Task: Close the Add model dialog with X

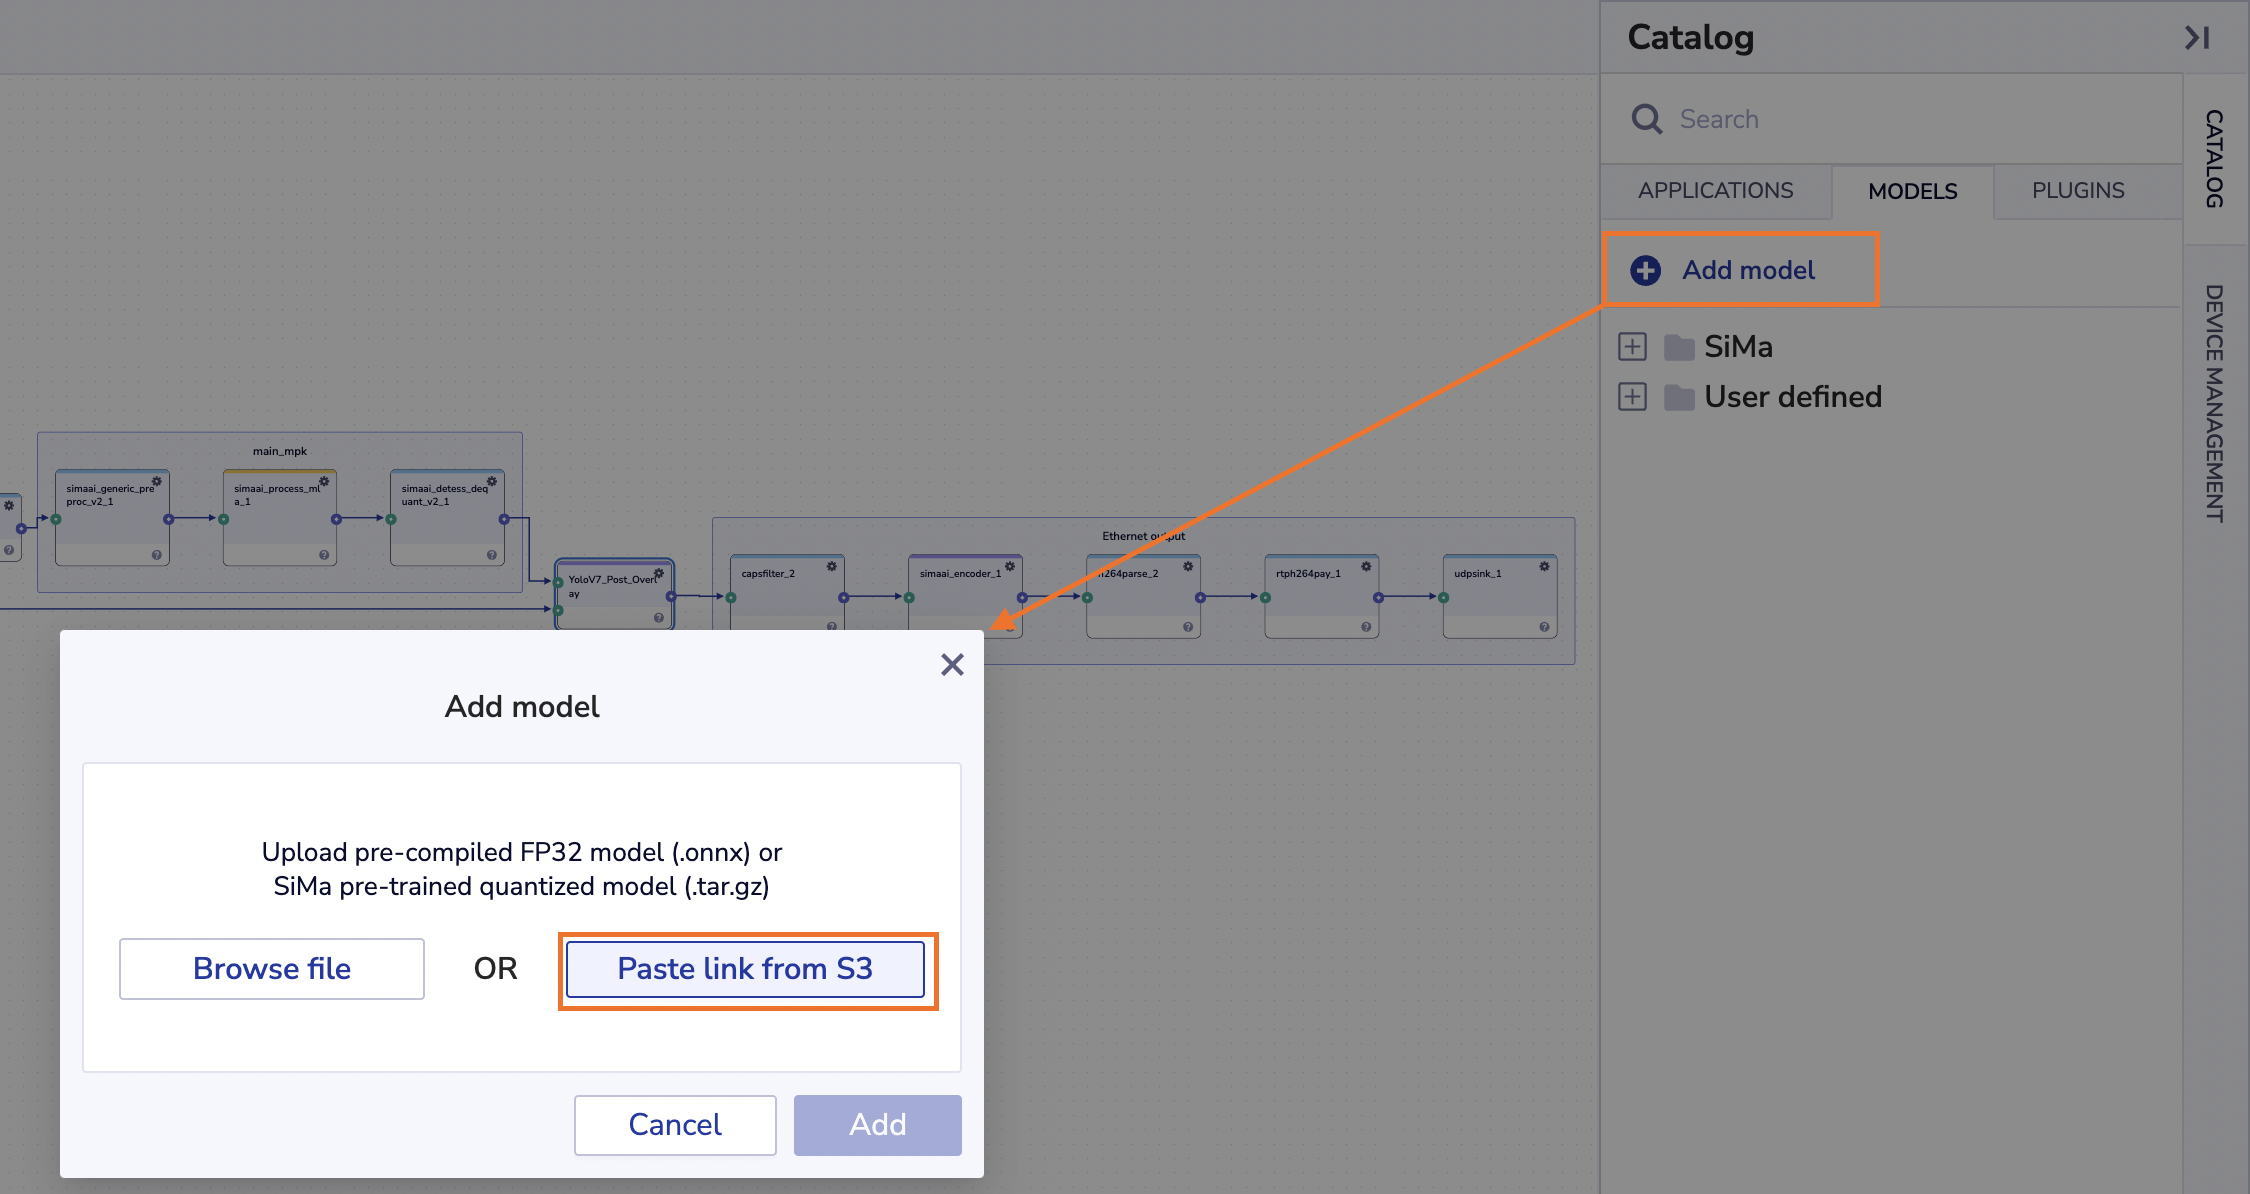Action: [952, 665]
